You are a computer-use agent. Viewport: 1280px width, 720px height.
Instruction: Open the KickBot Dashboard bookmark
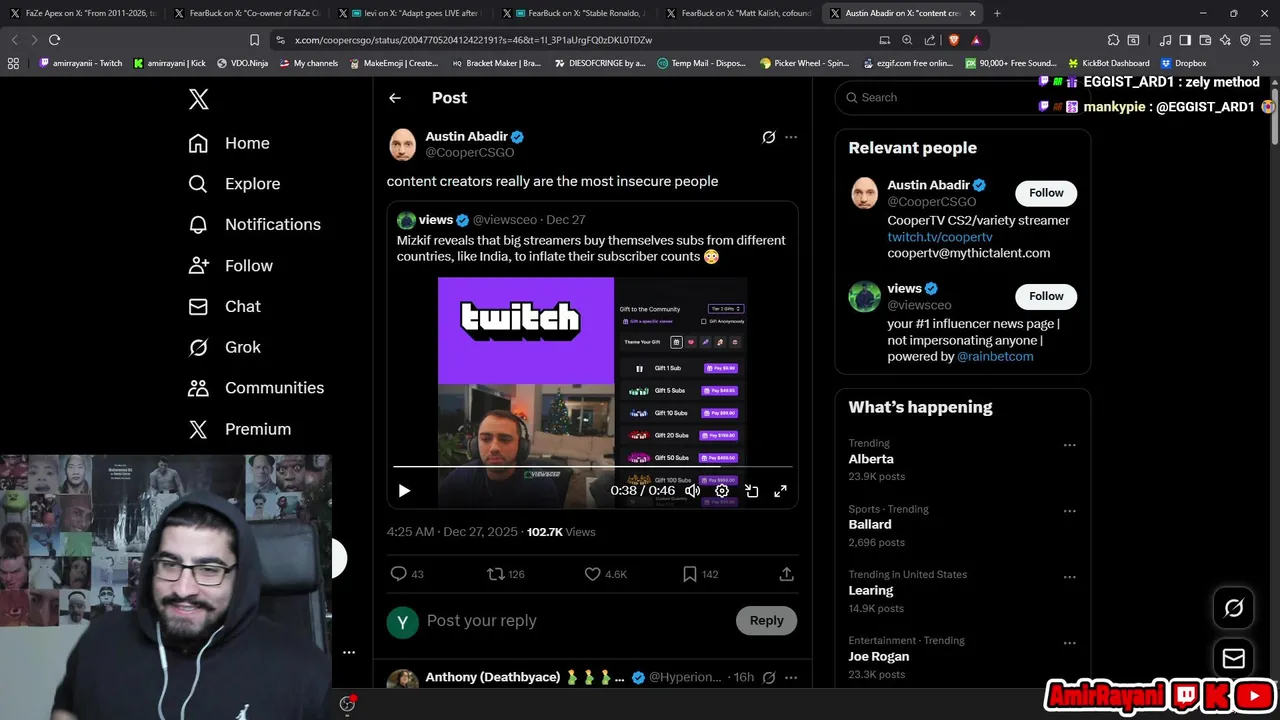click(1107, 63)
